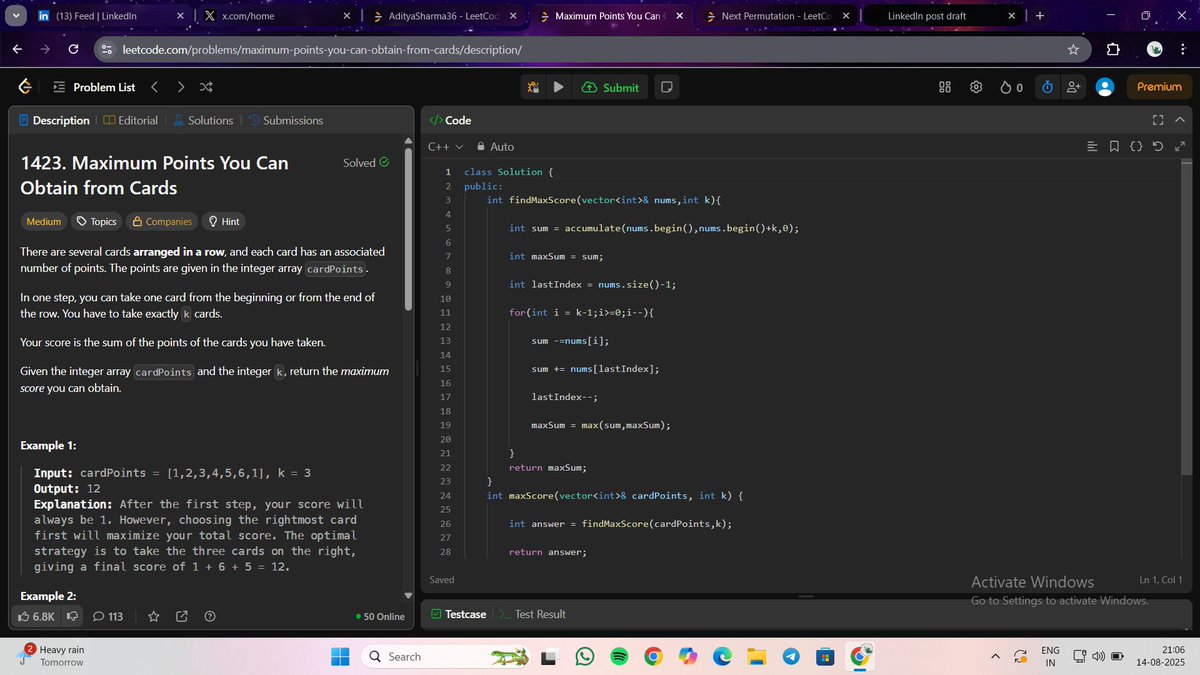
Task: Click the share problem icon
Action: pyautogui.click(x=182, y=616)
